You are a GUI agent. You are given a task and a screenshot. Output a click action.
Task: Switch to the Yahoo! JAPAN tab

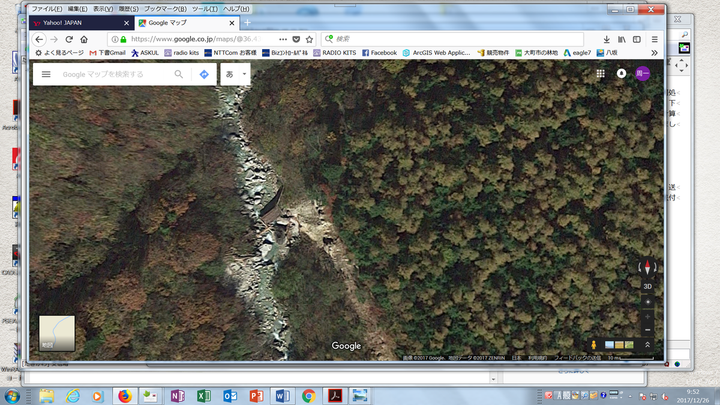pos(78,22)
